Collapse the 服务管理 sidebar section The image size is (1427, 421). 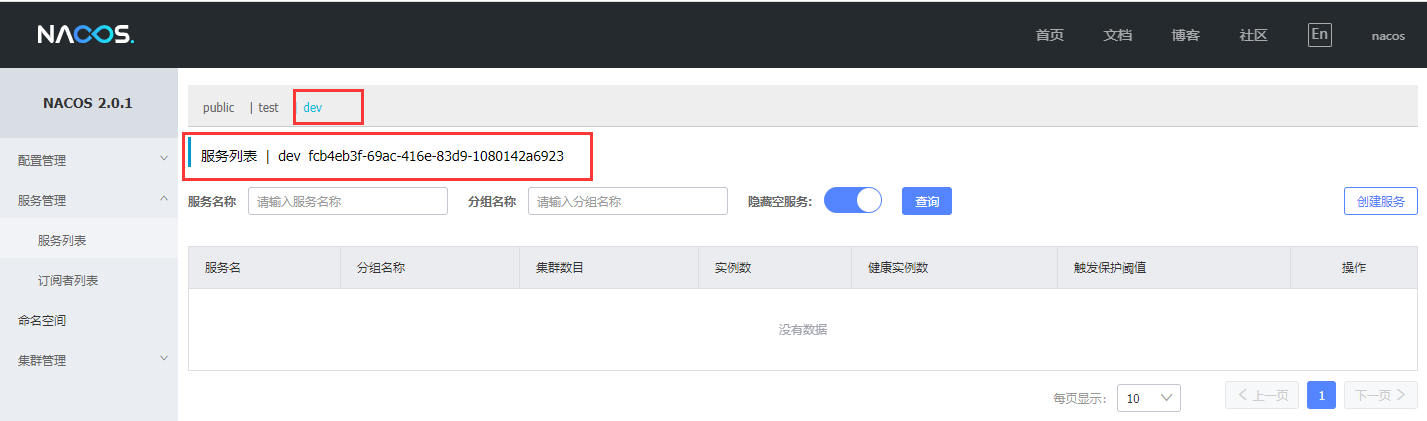coord(89,200)
